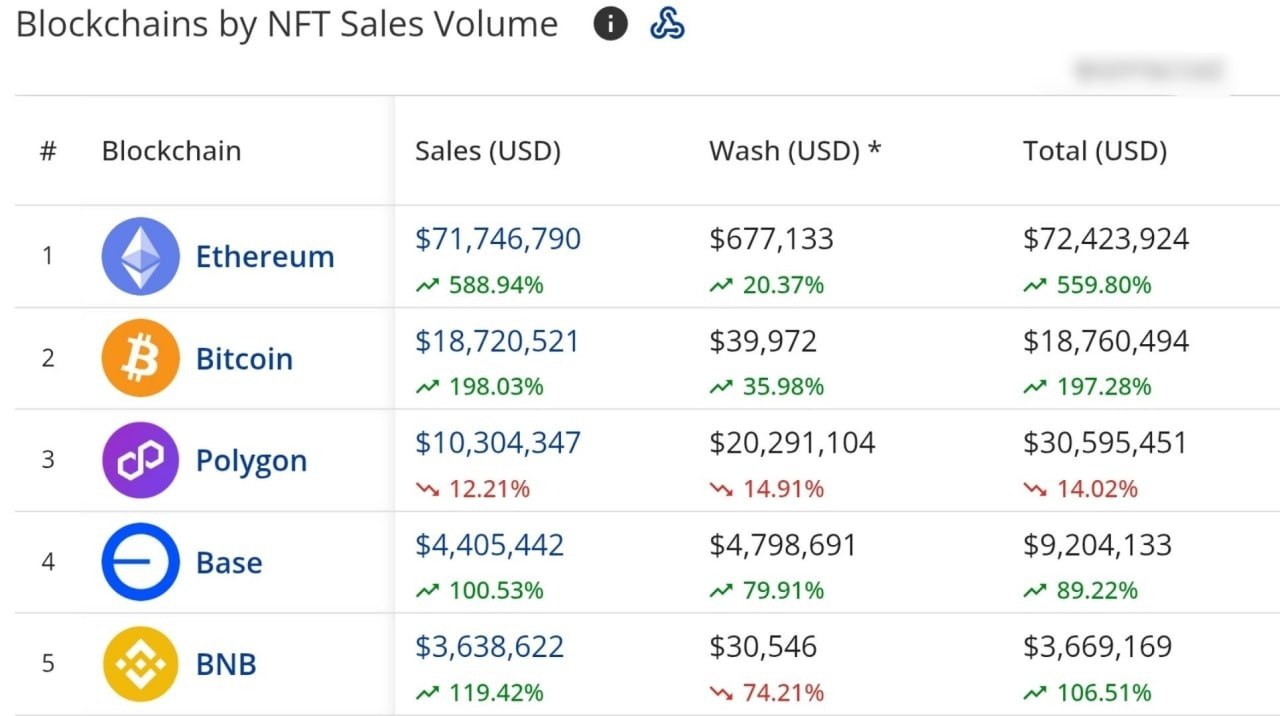Viewport: 1280px width, 716px height.
Task: Click the info icon beside the title
Action: coord(610,23)
